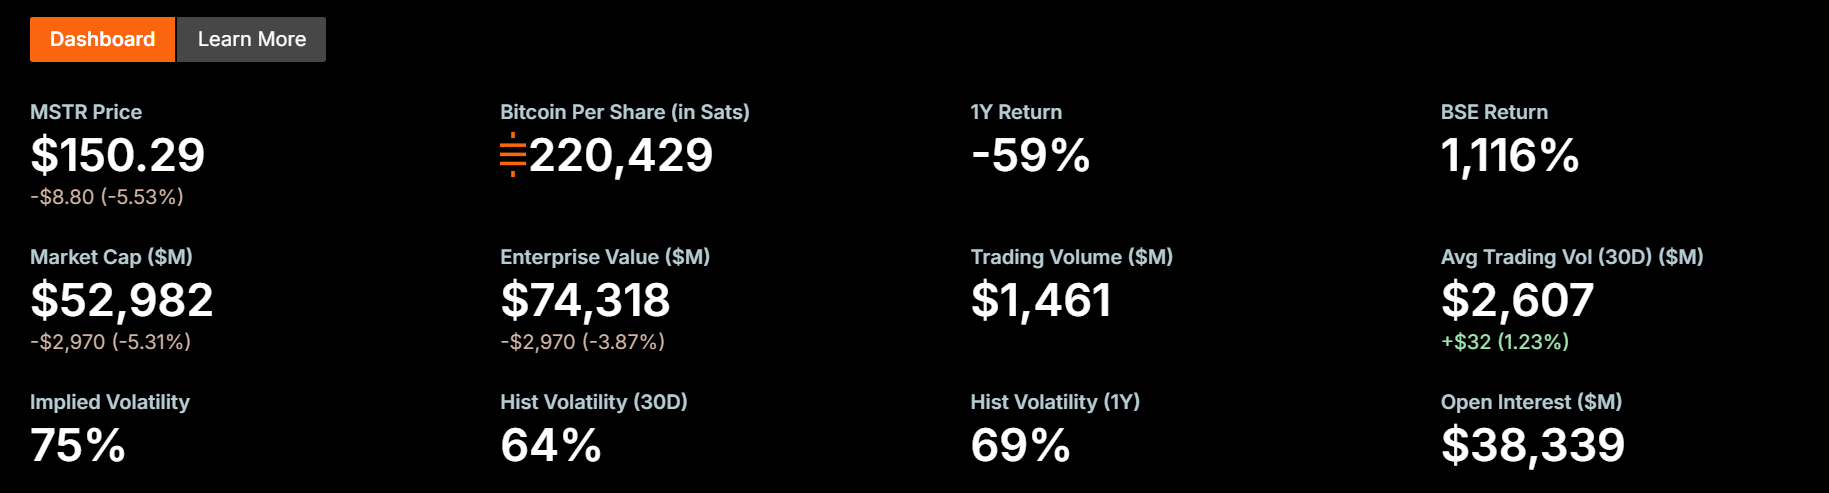
Task: Open the Dashboard tab
Action: (x=102, y=39)
